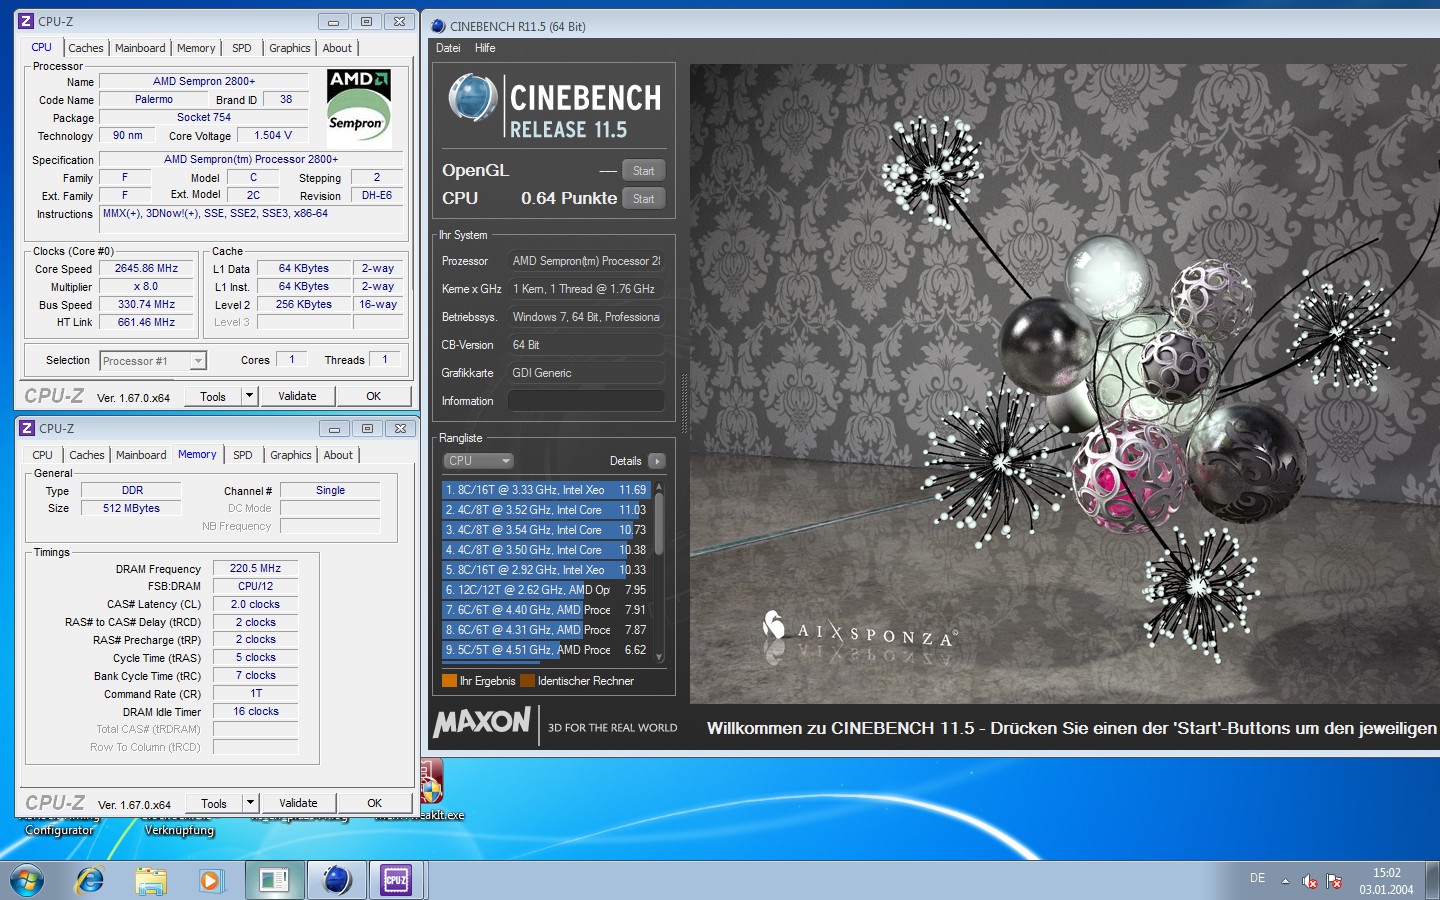Viewport: 1440px width, 900px height.
Task: Switch to Mainboard tab in CPU-Z processor window
Action: 140,48
